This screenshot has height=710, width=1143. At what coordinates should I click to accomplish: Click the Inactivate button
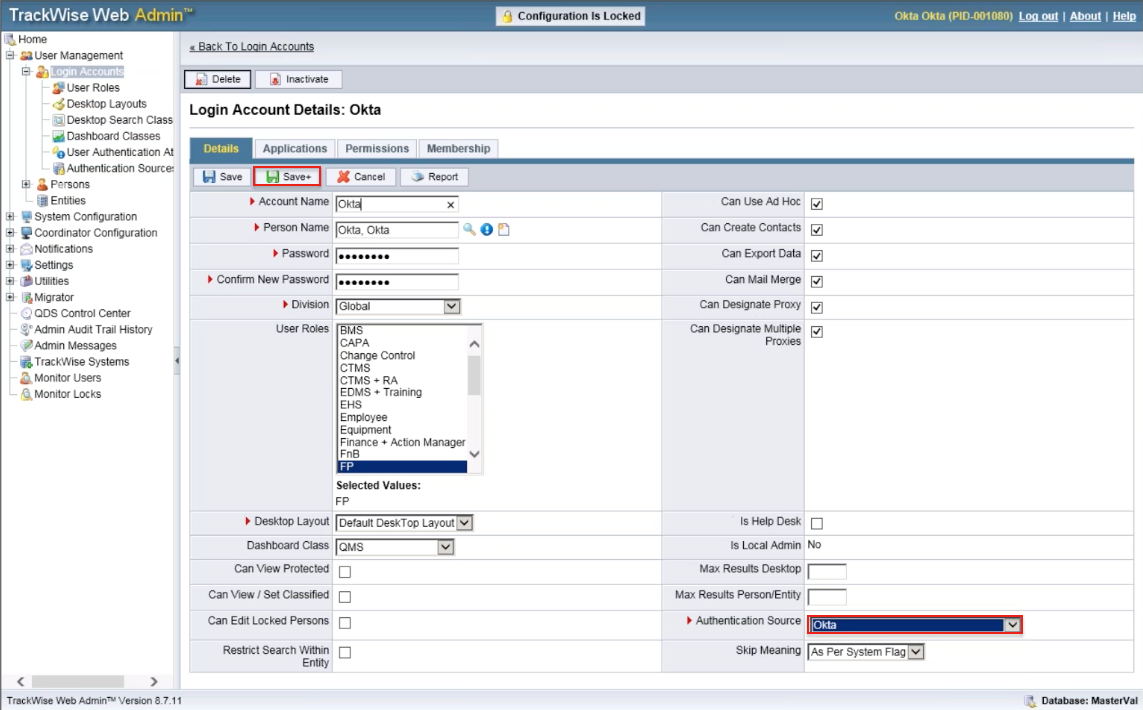(298, 79)
